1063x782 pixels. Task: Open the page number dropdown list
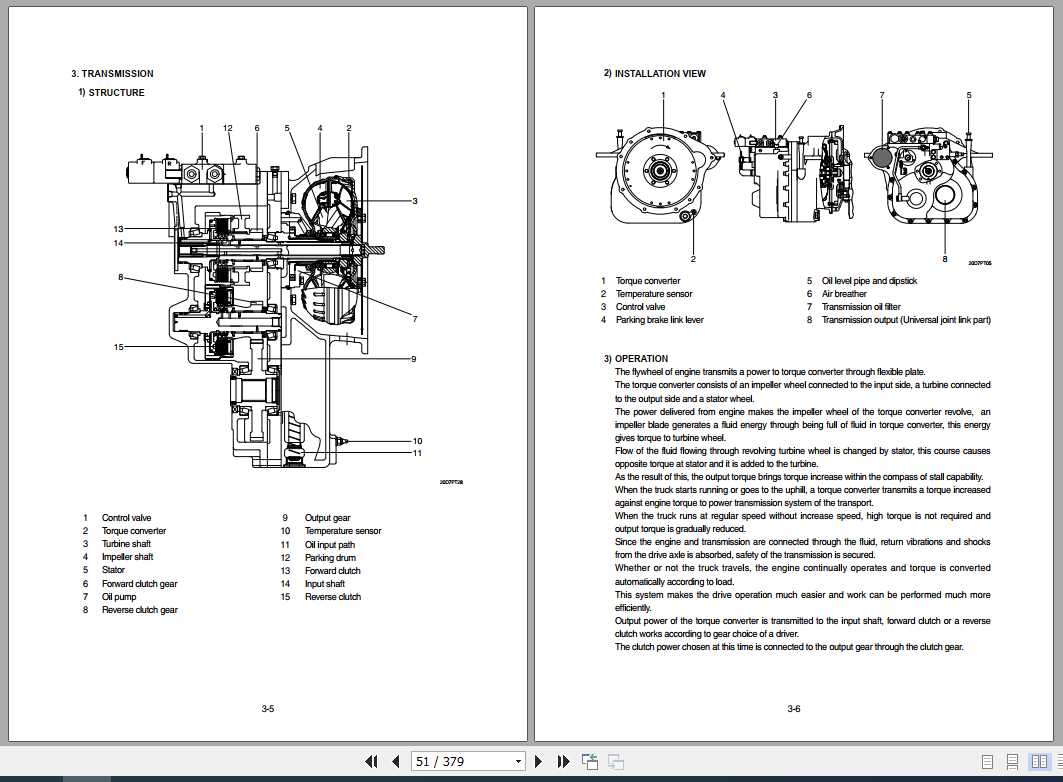coord(519,761)
